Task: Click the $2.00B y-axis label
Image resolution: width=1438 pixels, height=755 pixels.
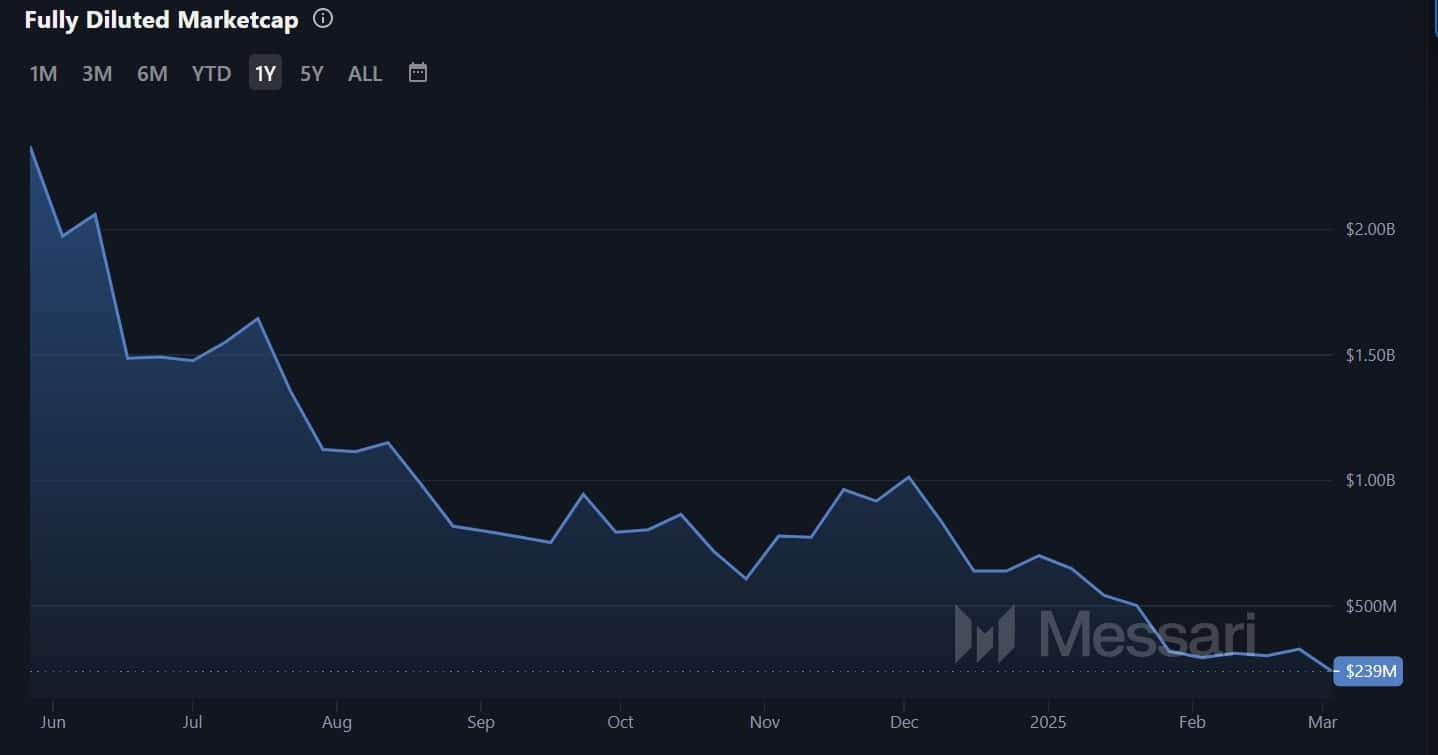Action: 1370,229
